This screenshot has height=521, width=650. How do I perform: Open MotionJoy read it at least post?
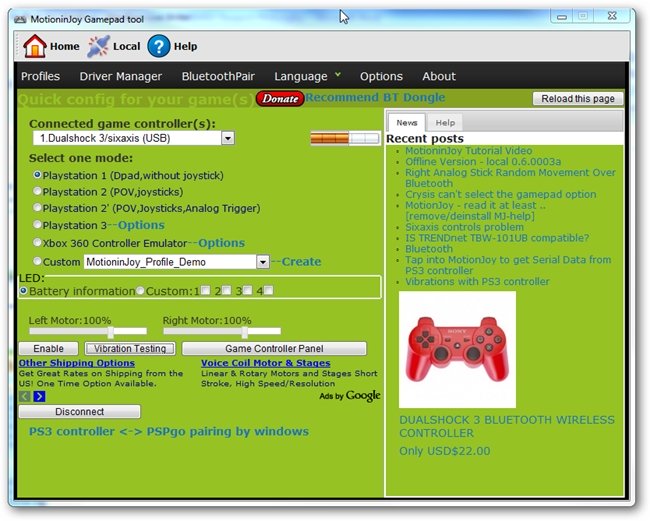click(x=475, y=210)
